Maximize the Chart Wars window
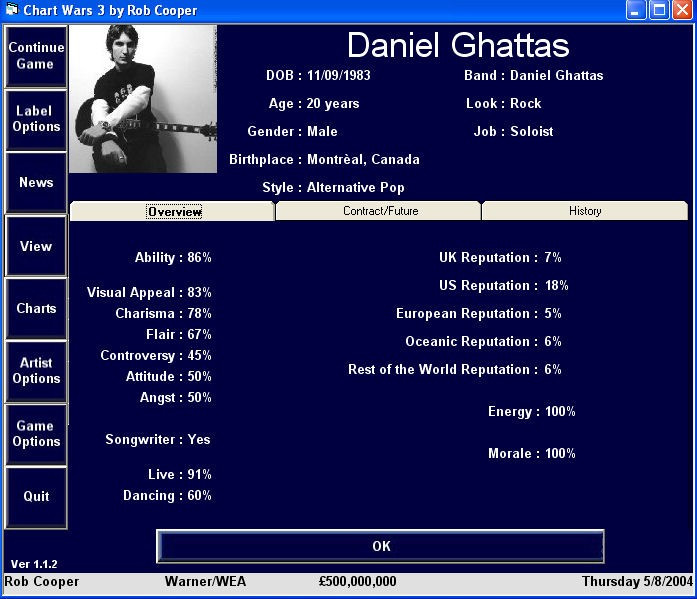This screenshot has height=599, width=697. tap(659, 10)
